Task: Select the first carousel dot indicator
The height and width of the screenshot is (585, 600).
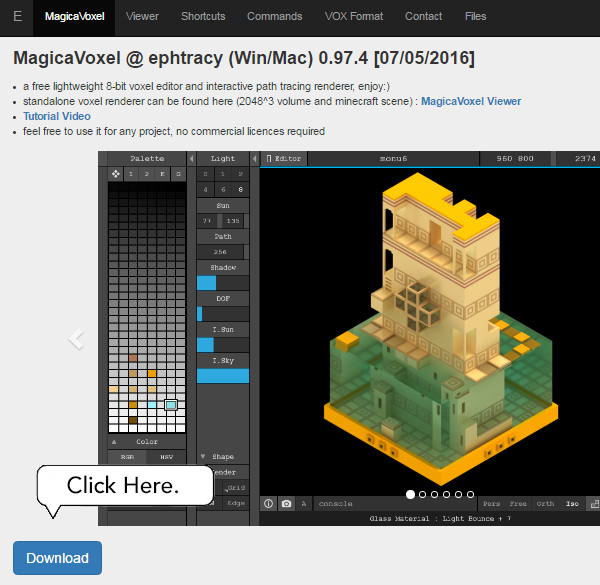Action: [x=410, y=494]
